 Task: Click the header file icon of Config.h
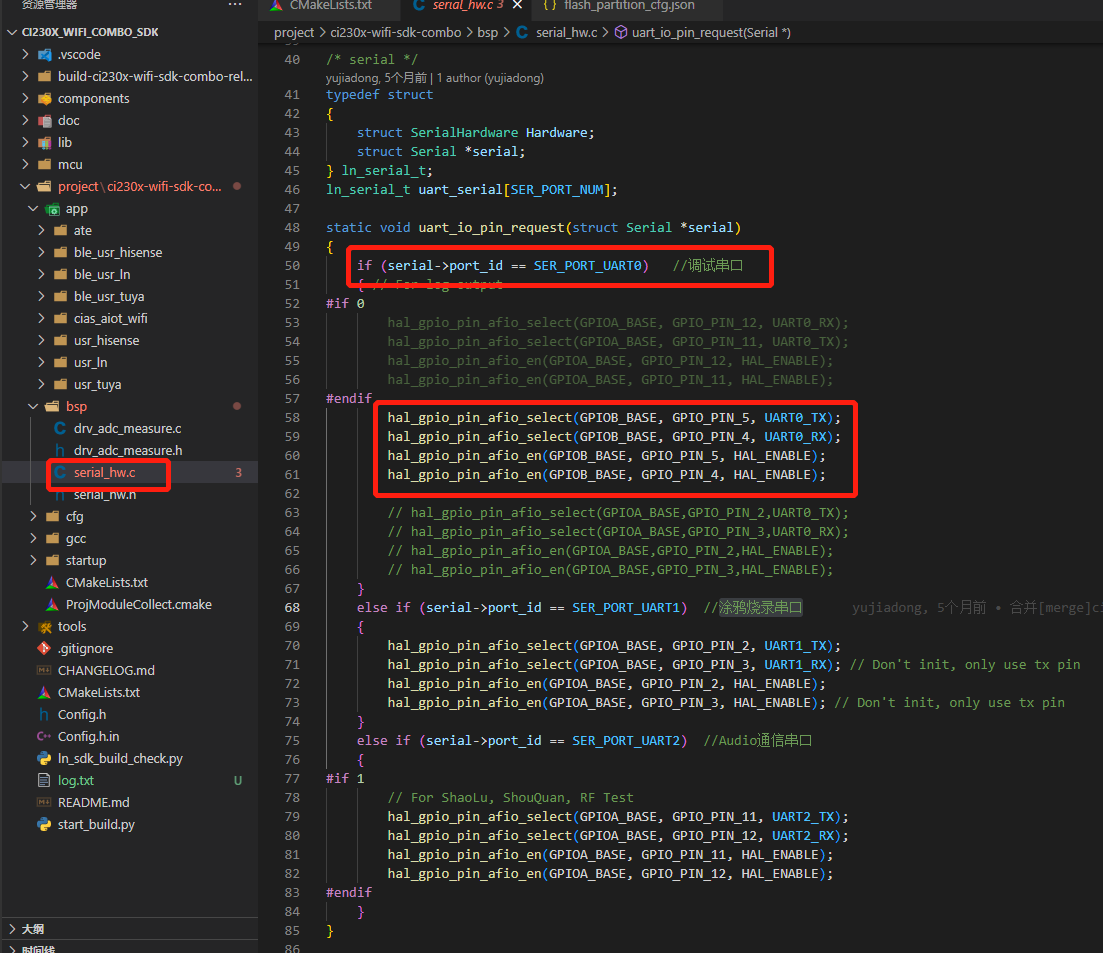[44, 714]
